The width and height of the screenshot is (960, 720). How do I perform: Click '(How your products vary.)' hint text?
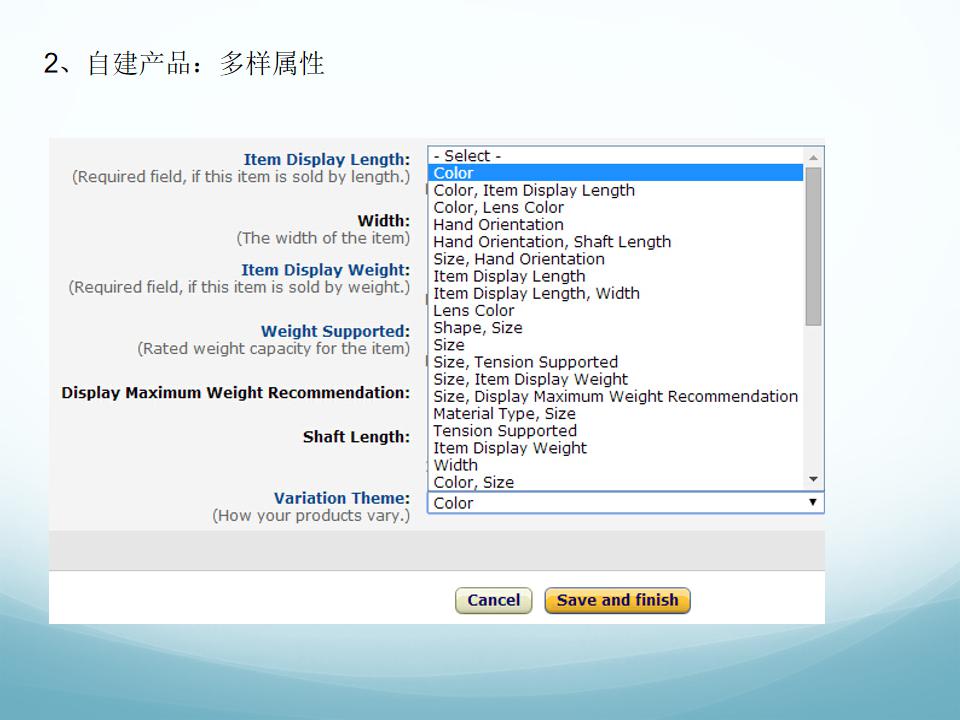[311, 516]
